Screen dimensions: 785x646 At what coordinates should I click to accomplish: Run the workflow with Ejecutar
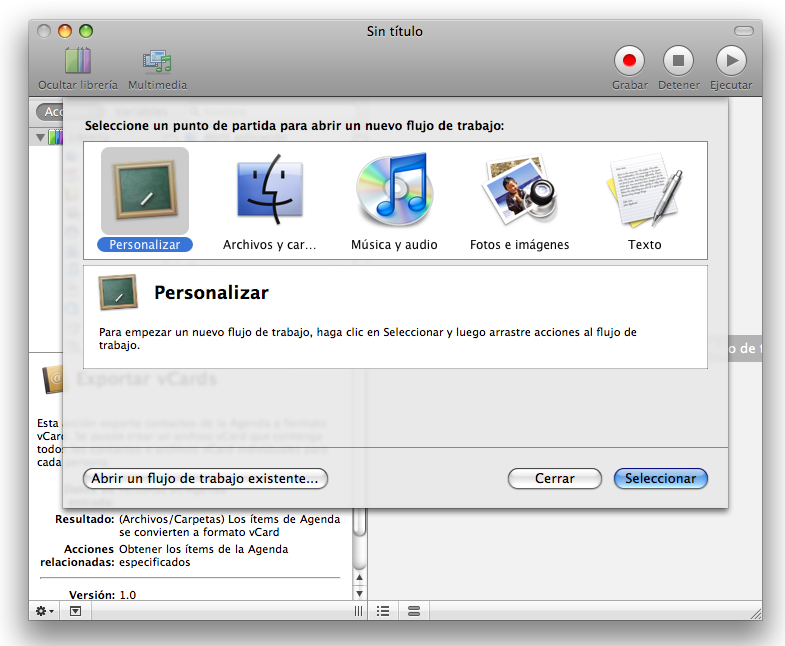(x=731, y=61)
